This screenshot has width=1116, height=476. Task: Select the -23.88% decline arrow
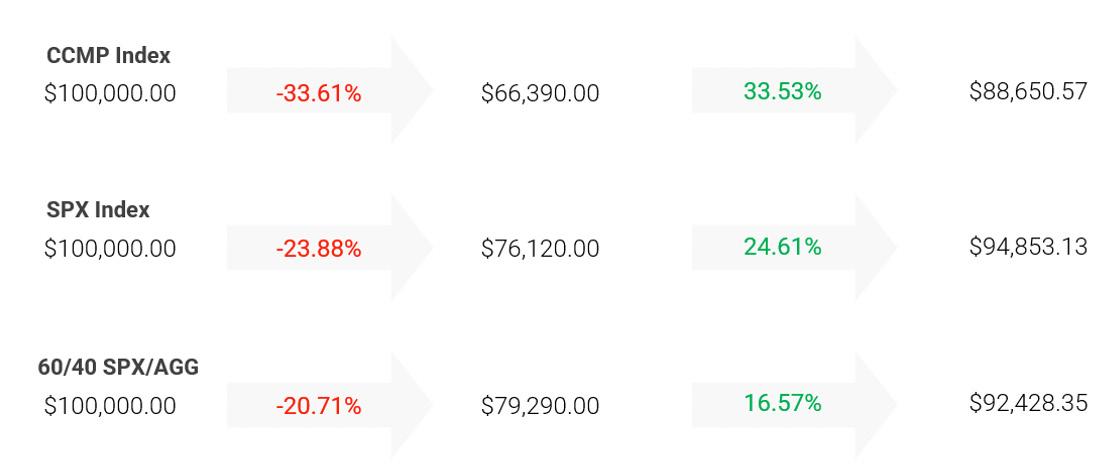(x=330, y=247)
